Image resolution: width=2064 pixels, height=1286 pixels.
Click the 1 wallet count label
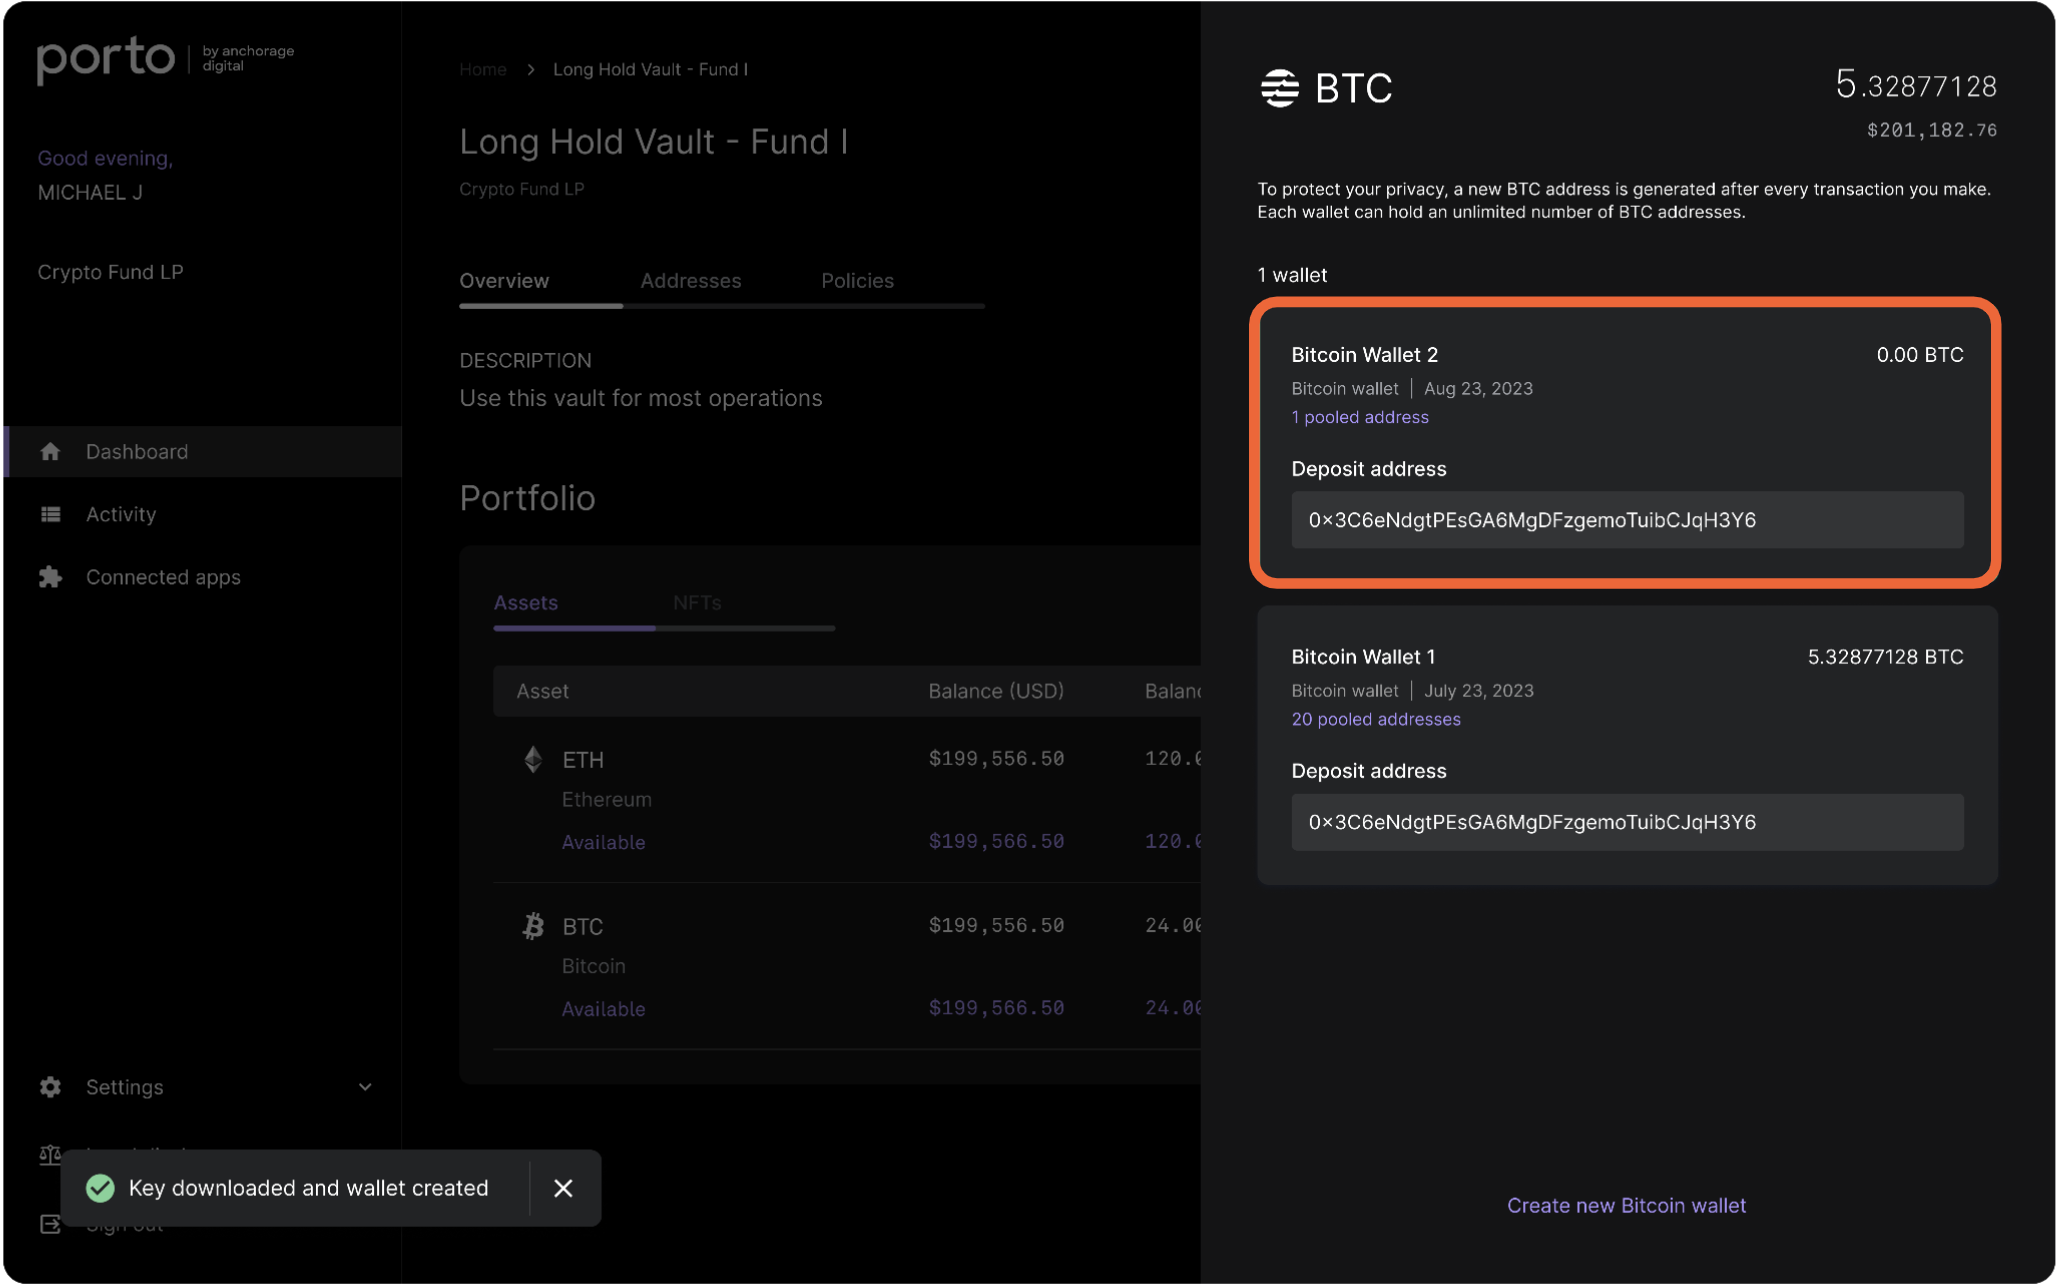[x=1292, y=276]
